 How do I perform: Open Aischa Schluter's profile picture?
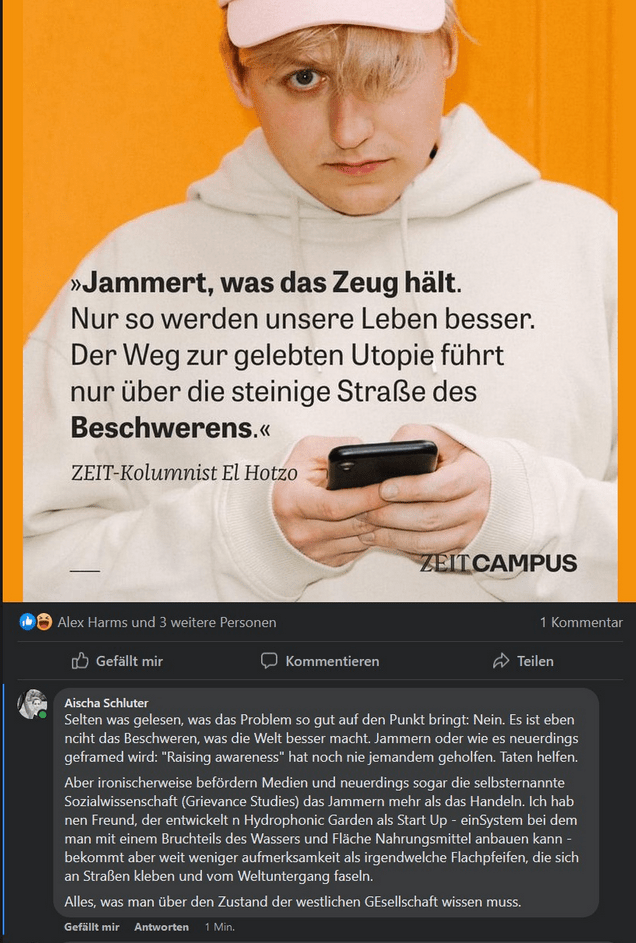pyautogui.click(x=32, y=704)
